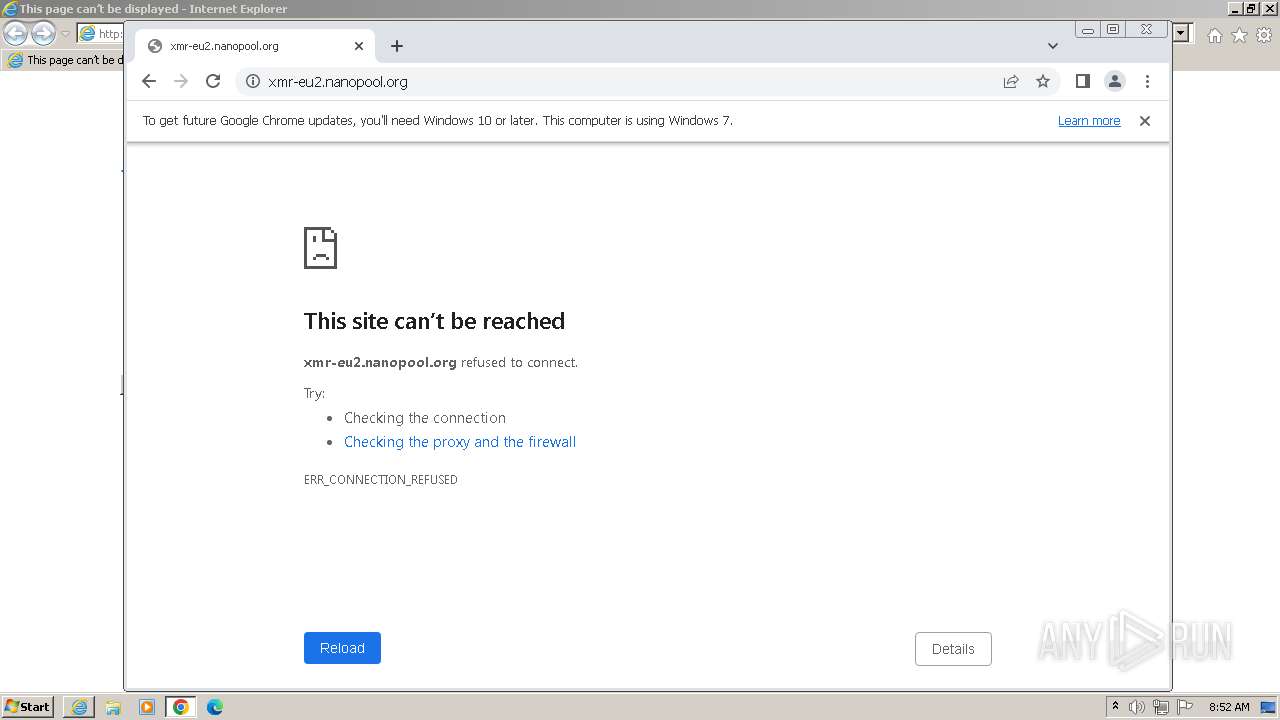Reload page using Chrome toolbar refresh icon
This screenshot has width=1280, height=720.
(213, 82)
